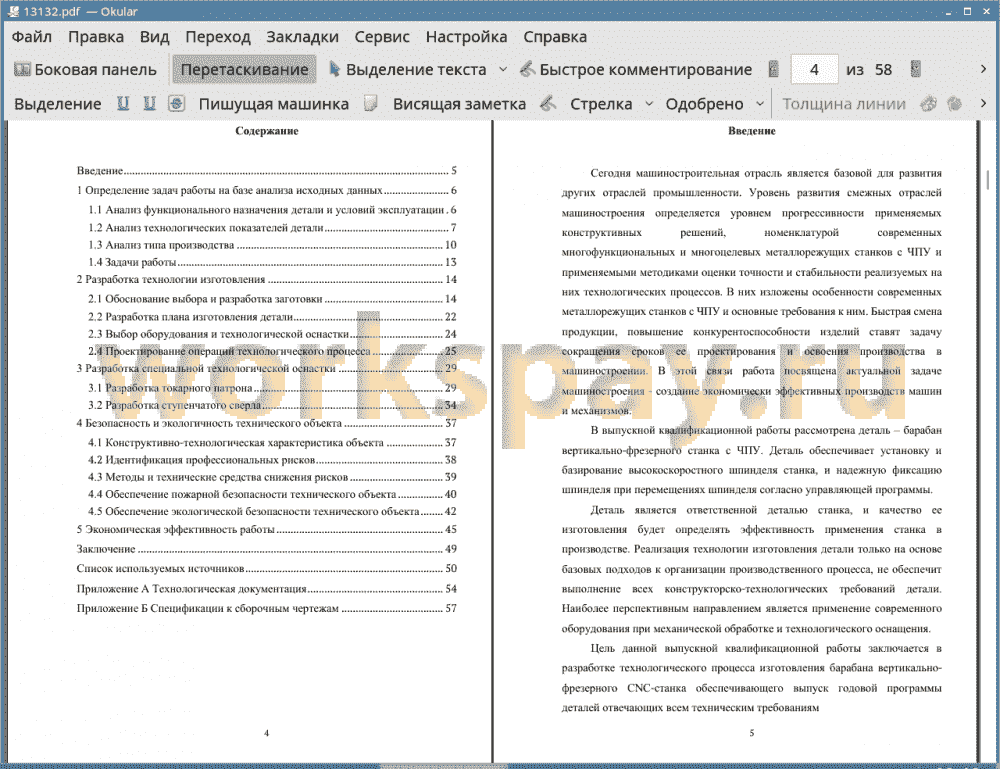Select the straight underline annotation icon
The height and width of the screenshot is (769, 1000).
[123, 103]
